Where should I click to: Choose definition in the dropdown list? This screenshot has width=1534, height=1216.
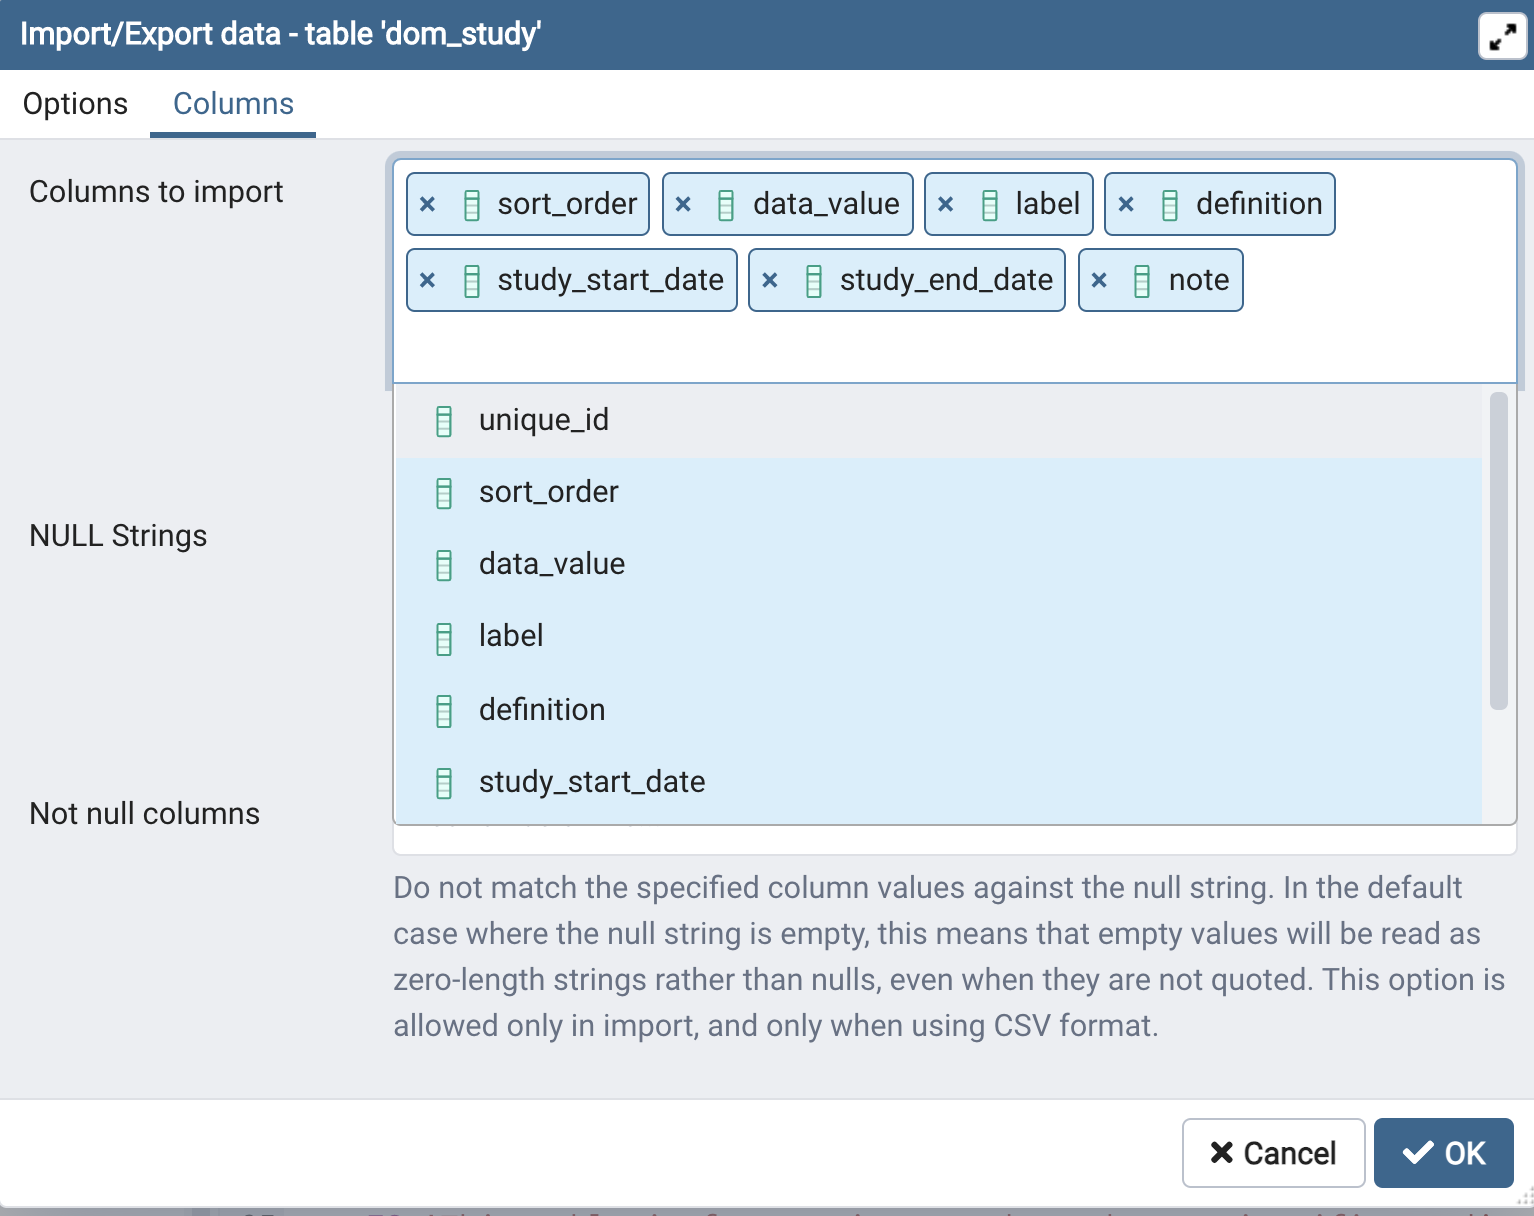[x=542, y=710]
